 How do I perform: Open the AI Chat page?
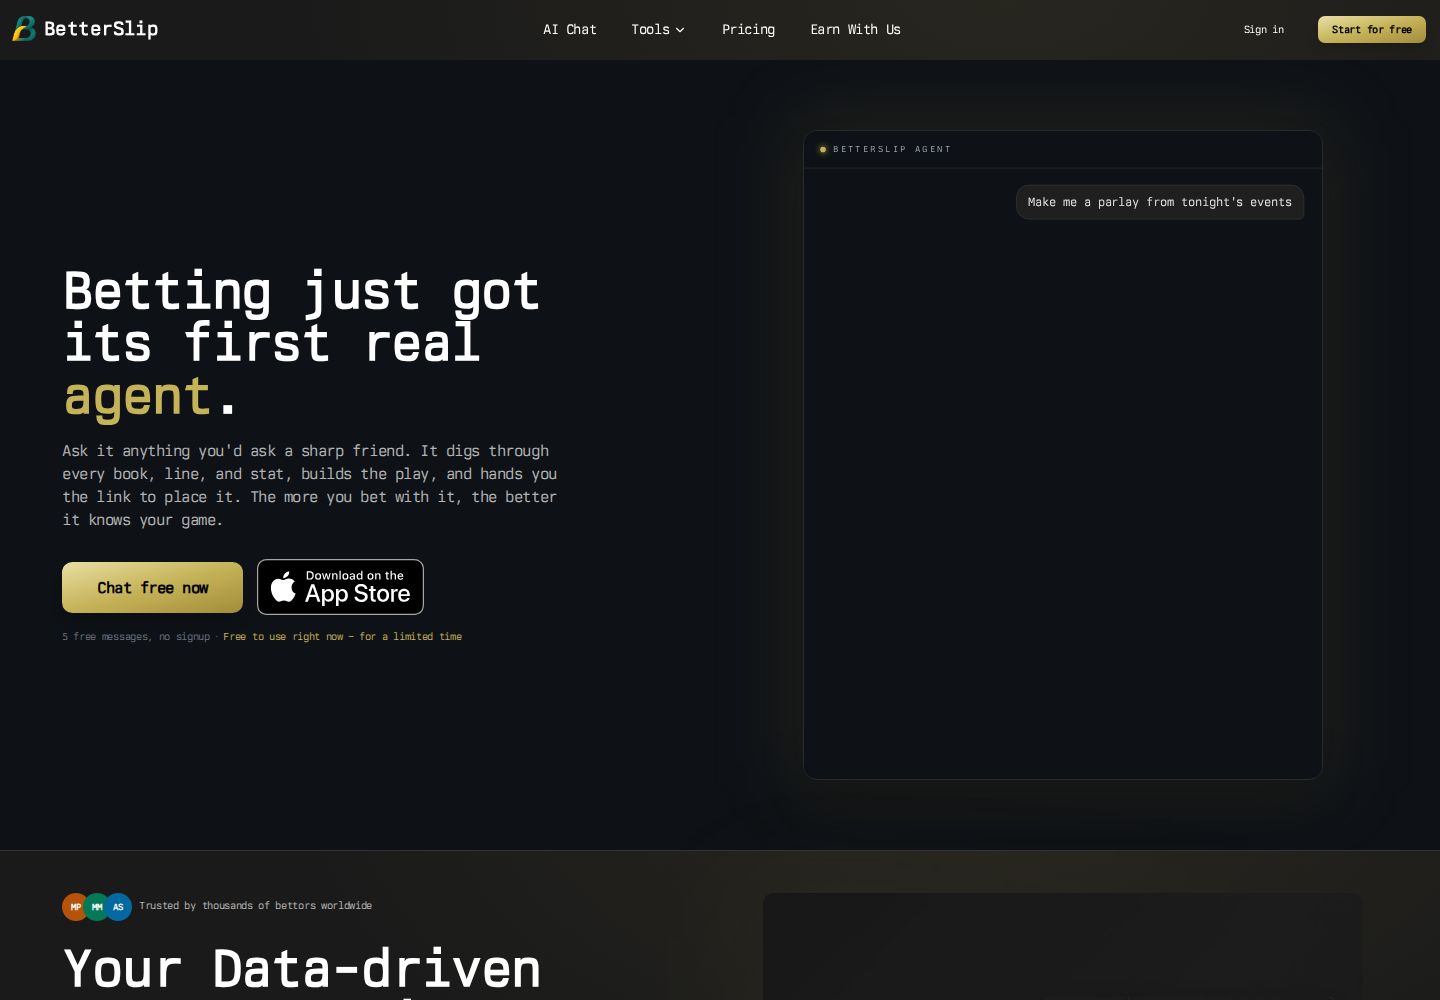tap(570, 30)
